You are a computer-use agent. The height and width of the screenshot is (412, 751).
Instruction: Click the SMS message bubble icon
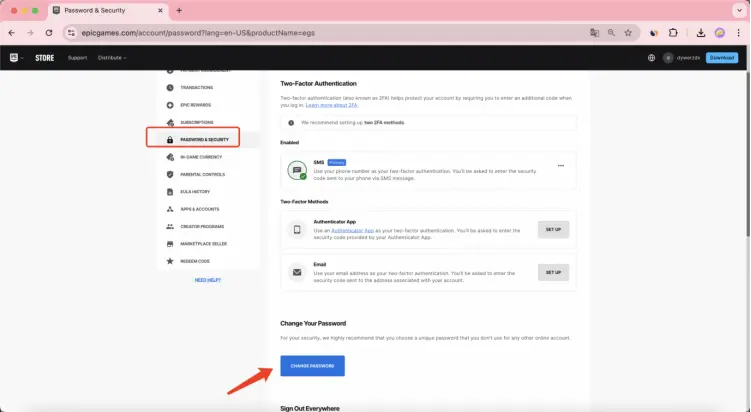tap(297, 170)
